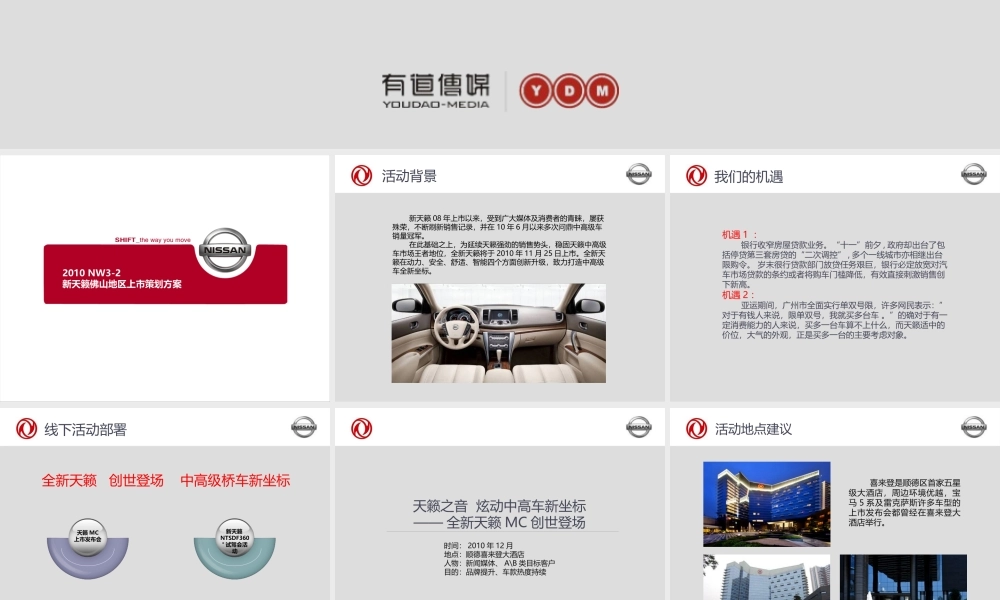The image size is (1000, 600).
Task: Click the Dongfeng logo beside 我们的机遇
Action: [x=696, y=175]
